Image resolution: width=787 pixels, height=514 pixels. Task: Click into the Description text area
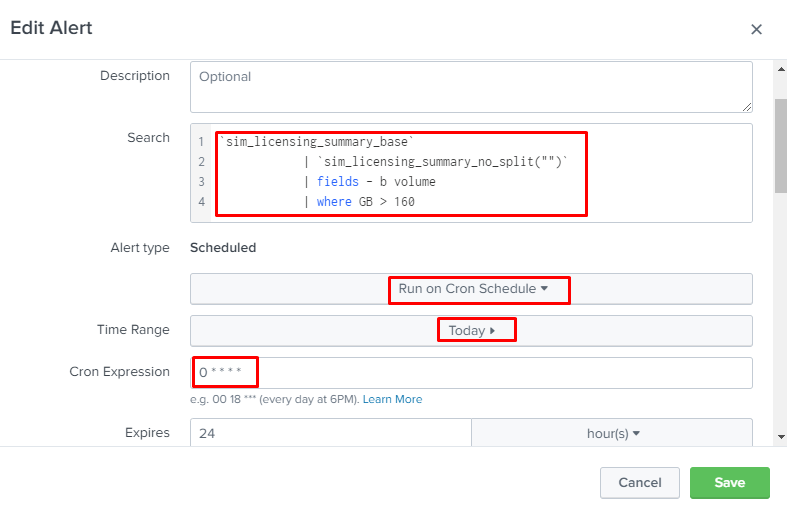tap(471, 87)
